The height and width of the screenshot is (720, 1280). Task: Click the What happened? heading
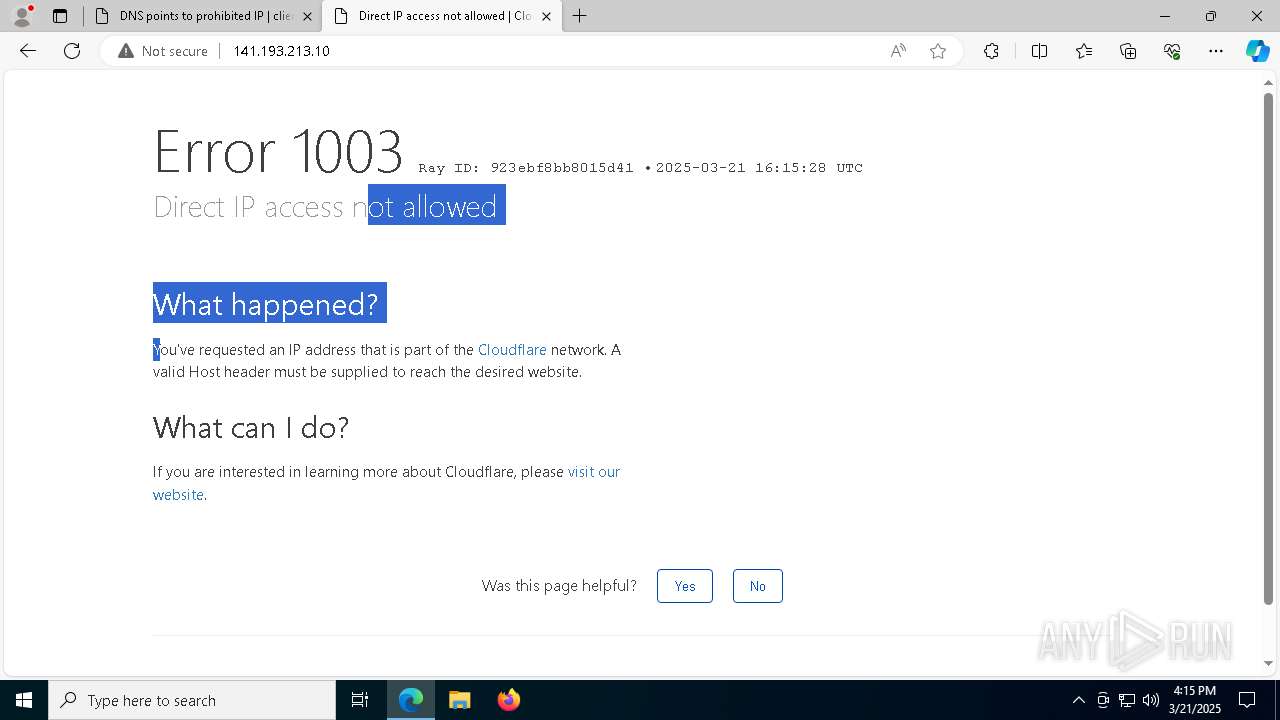click(266, 304)
